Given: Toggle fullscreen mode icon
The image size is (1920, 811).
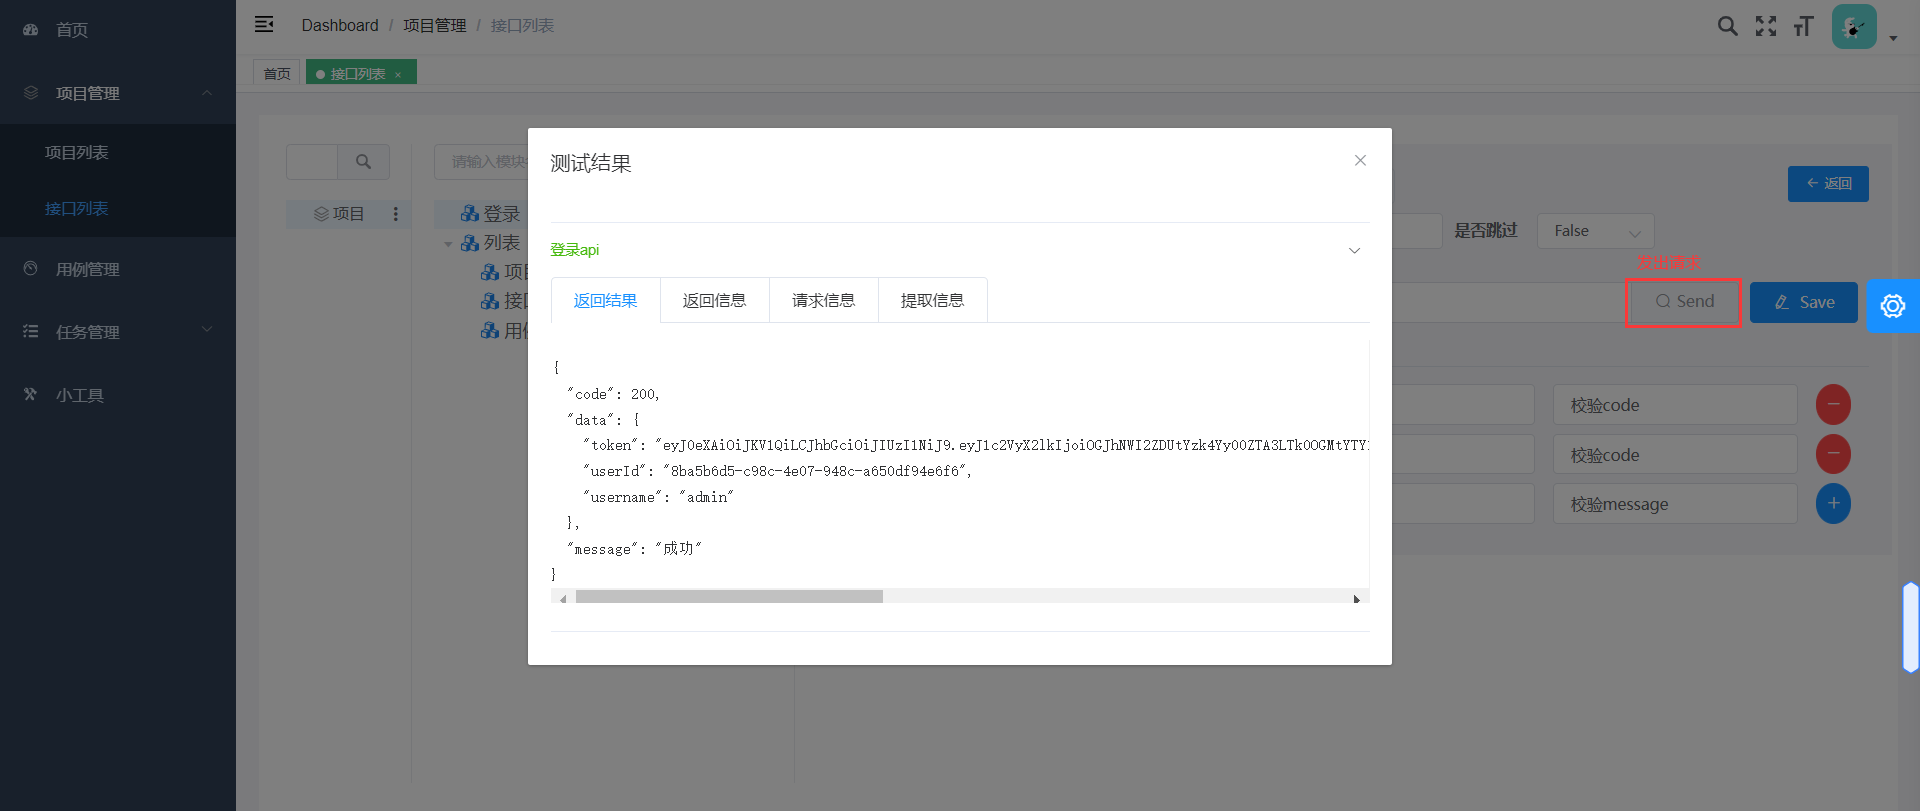Looking at the screenshot, I should (x=1766, y=26).
